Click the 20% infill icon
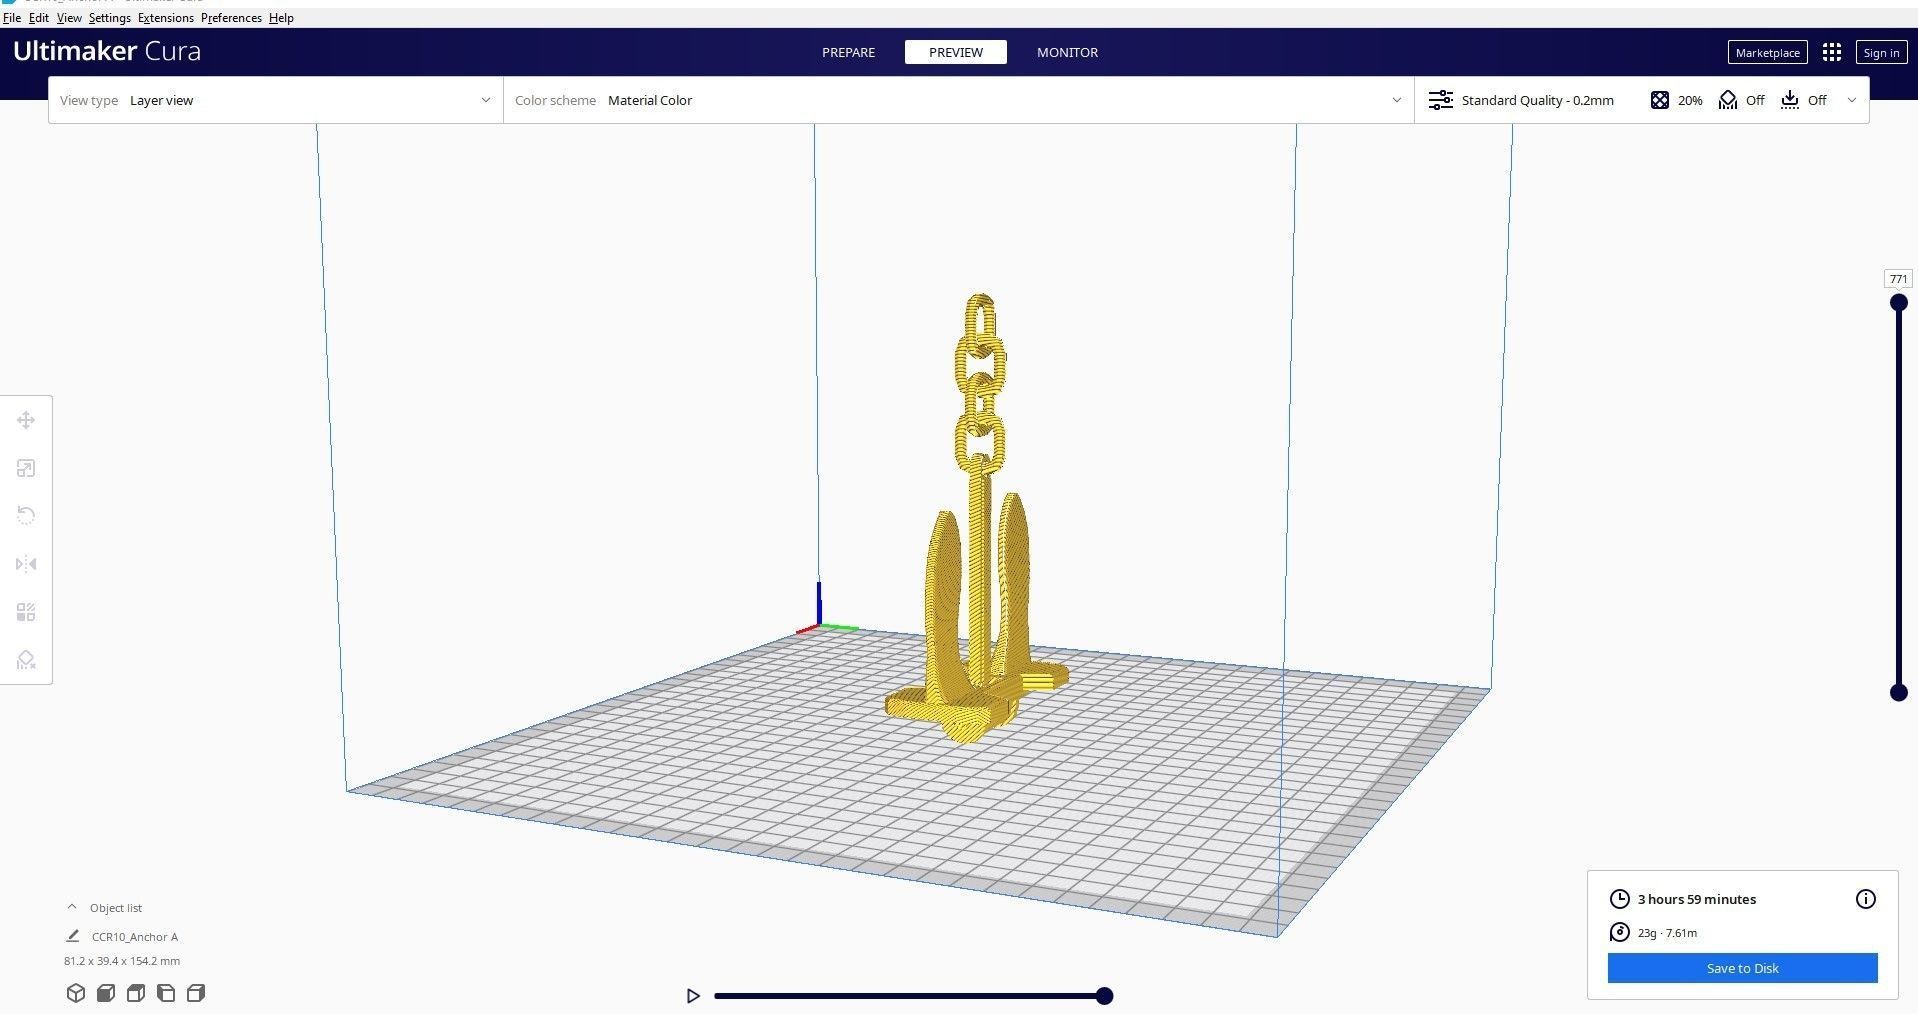1918x1014 pixels. point(1660,100)
